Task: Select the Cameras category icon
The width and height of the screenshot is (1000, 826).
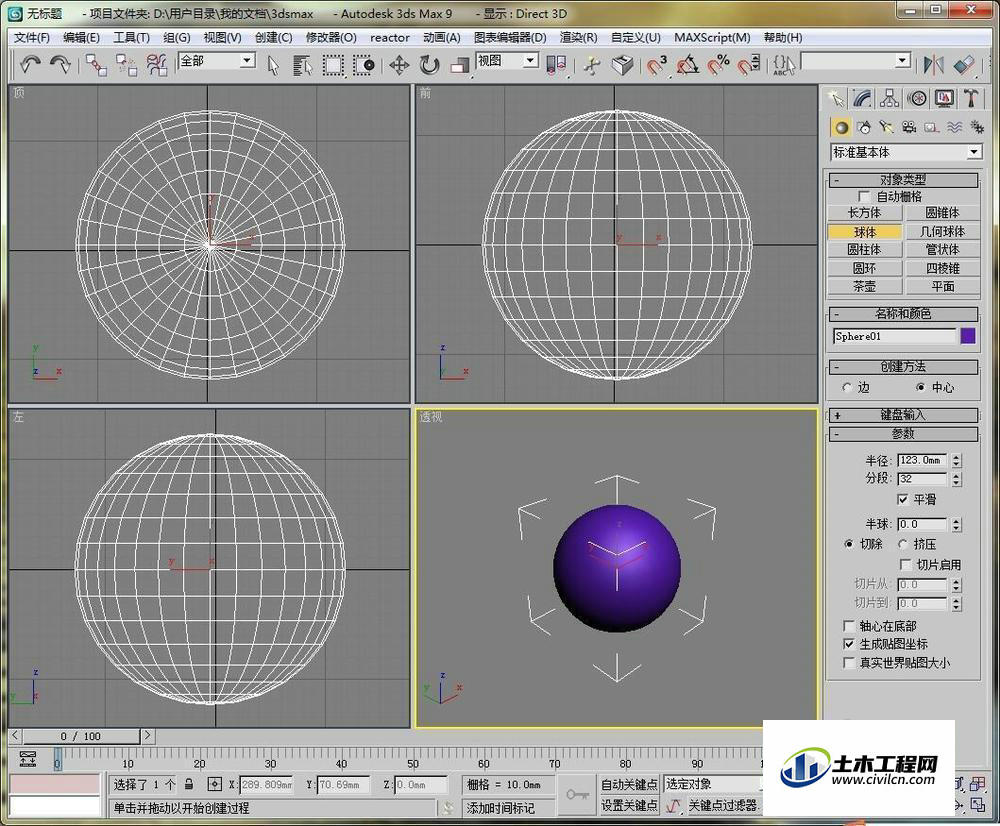Action: pyautogui.click(x=909, y=128)
